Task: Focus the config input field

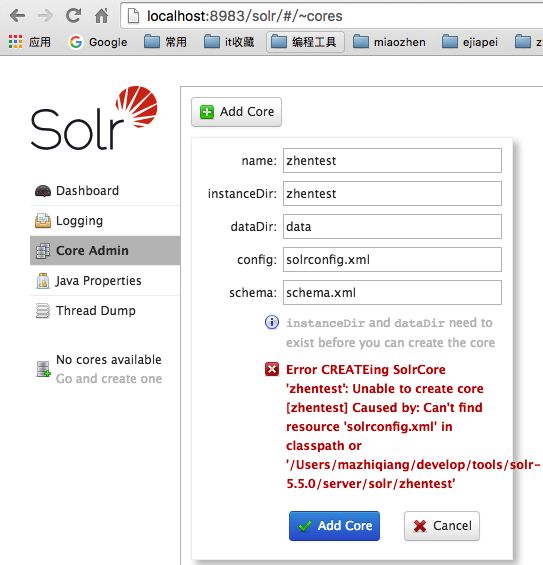Action: pyautogui.click(x=392, y=260)
